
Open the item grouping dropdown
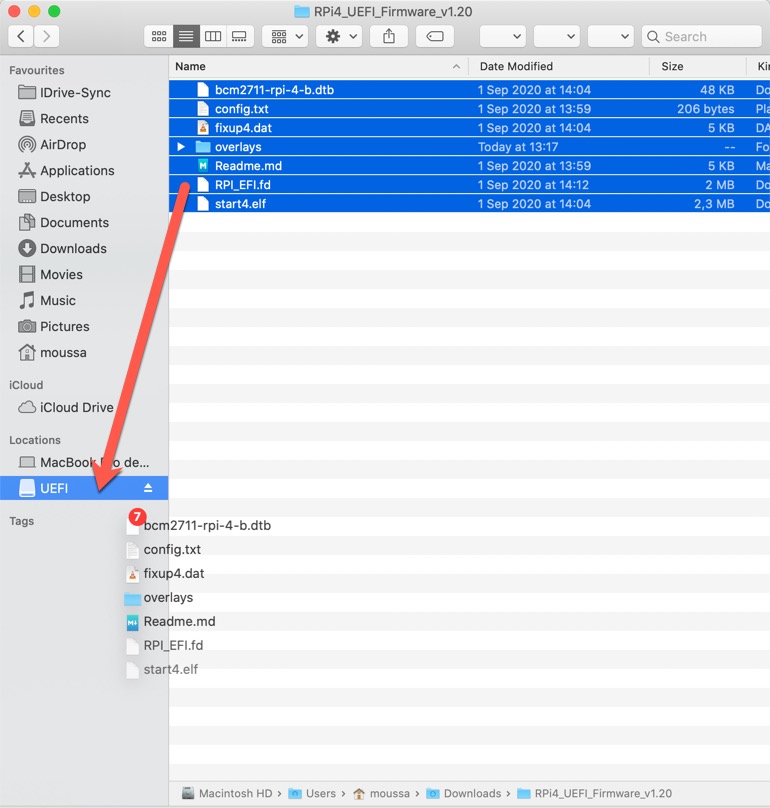[286, 37]
